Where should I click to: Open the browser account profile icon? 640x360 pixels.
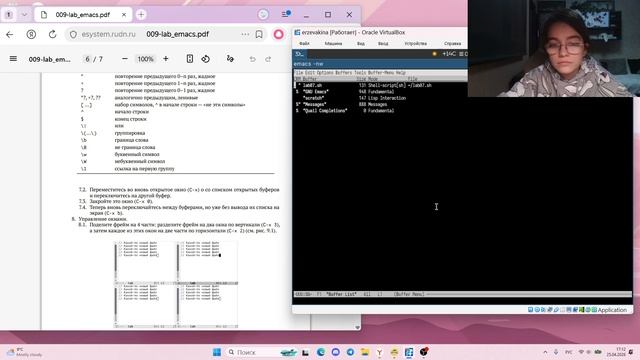point(31,35)
